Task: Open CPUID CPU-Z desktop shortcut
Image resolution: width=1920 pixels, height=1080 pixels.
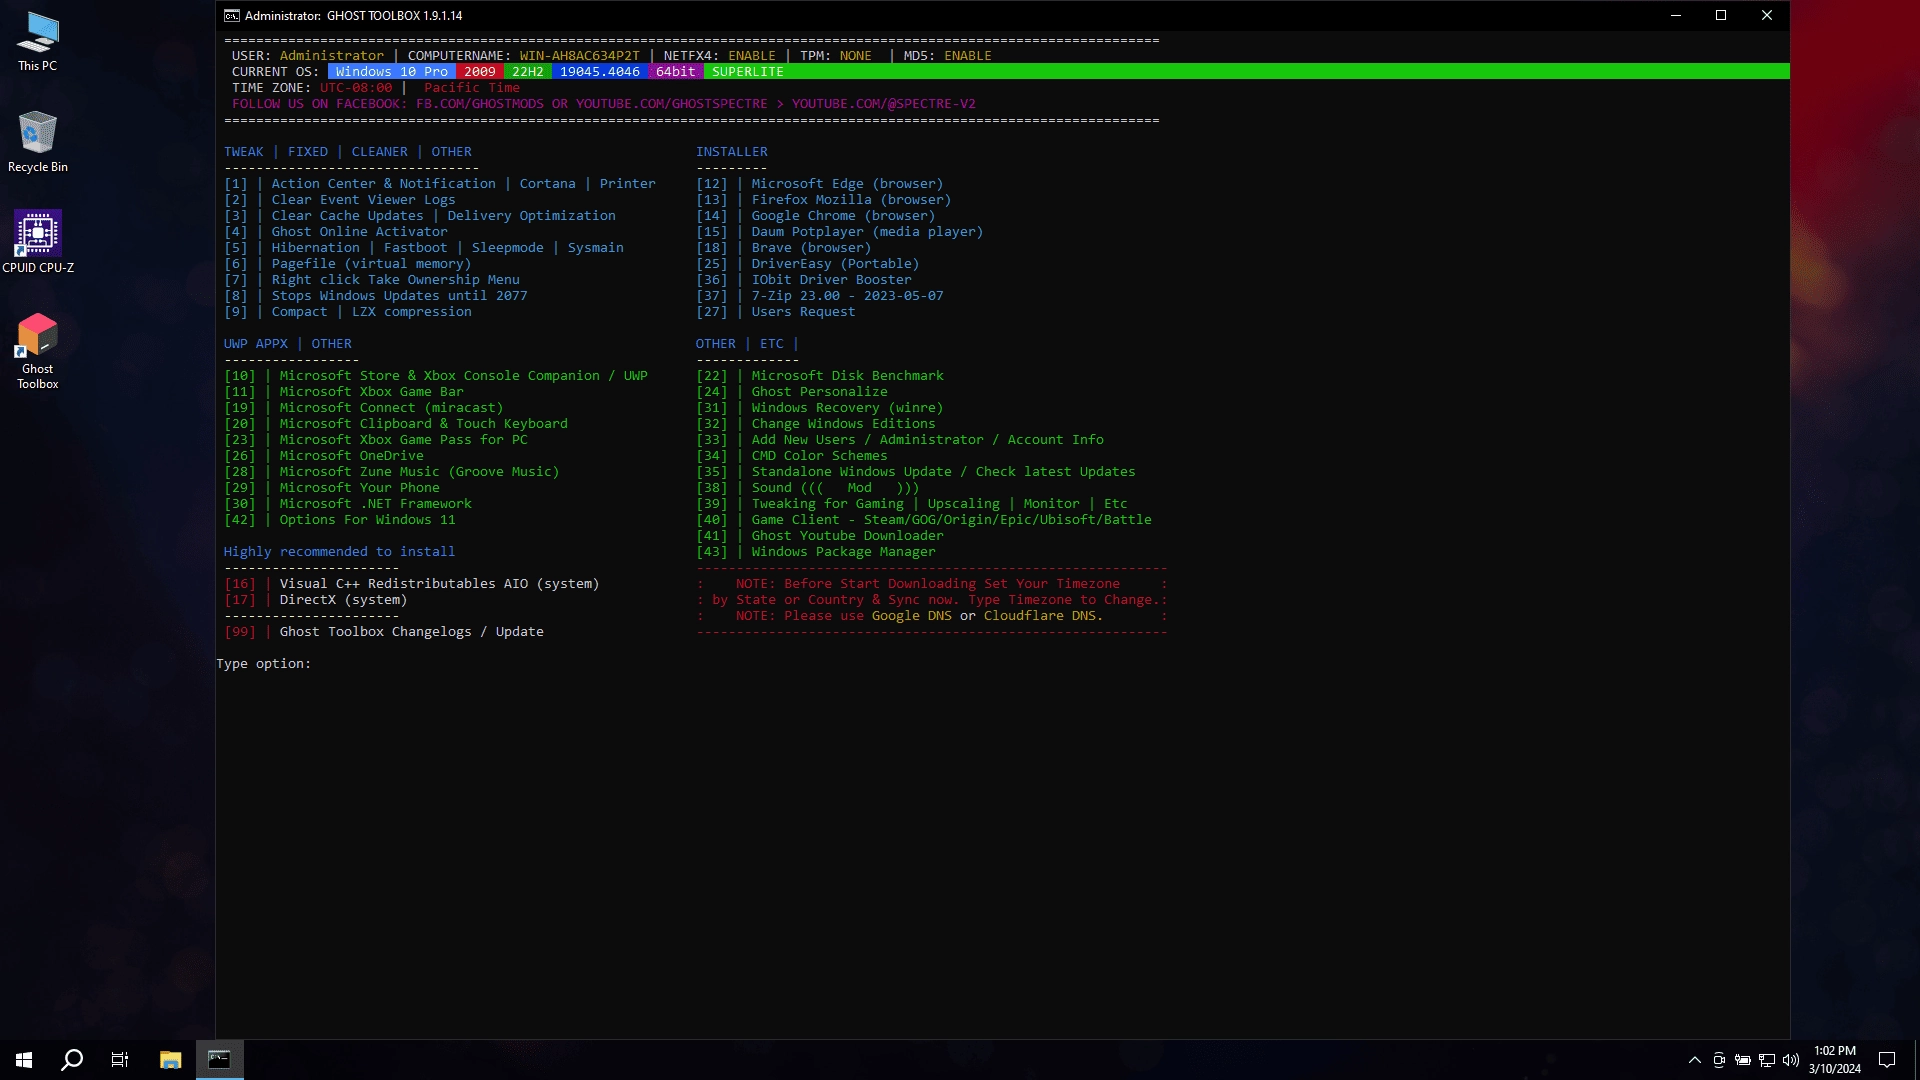Action: click(37, 242)
